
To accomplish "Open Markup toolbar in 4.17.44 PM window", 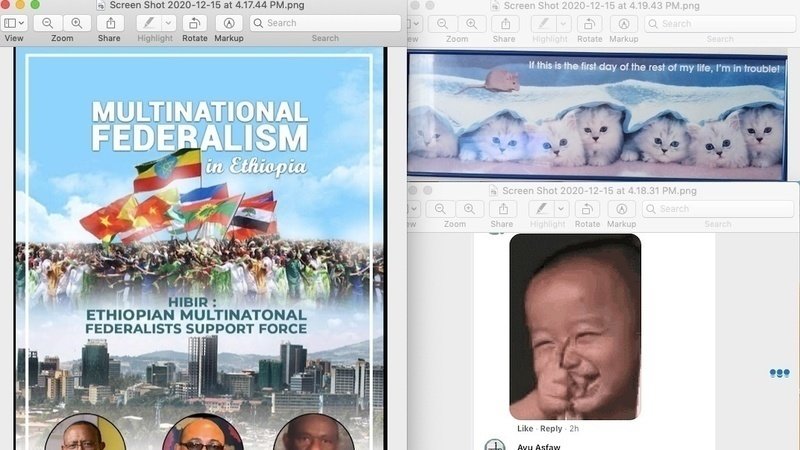I will pos(229,22).
